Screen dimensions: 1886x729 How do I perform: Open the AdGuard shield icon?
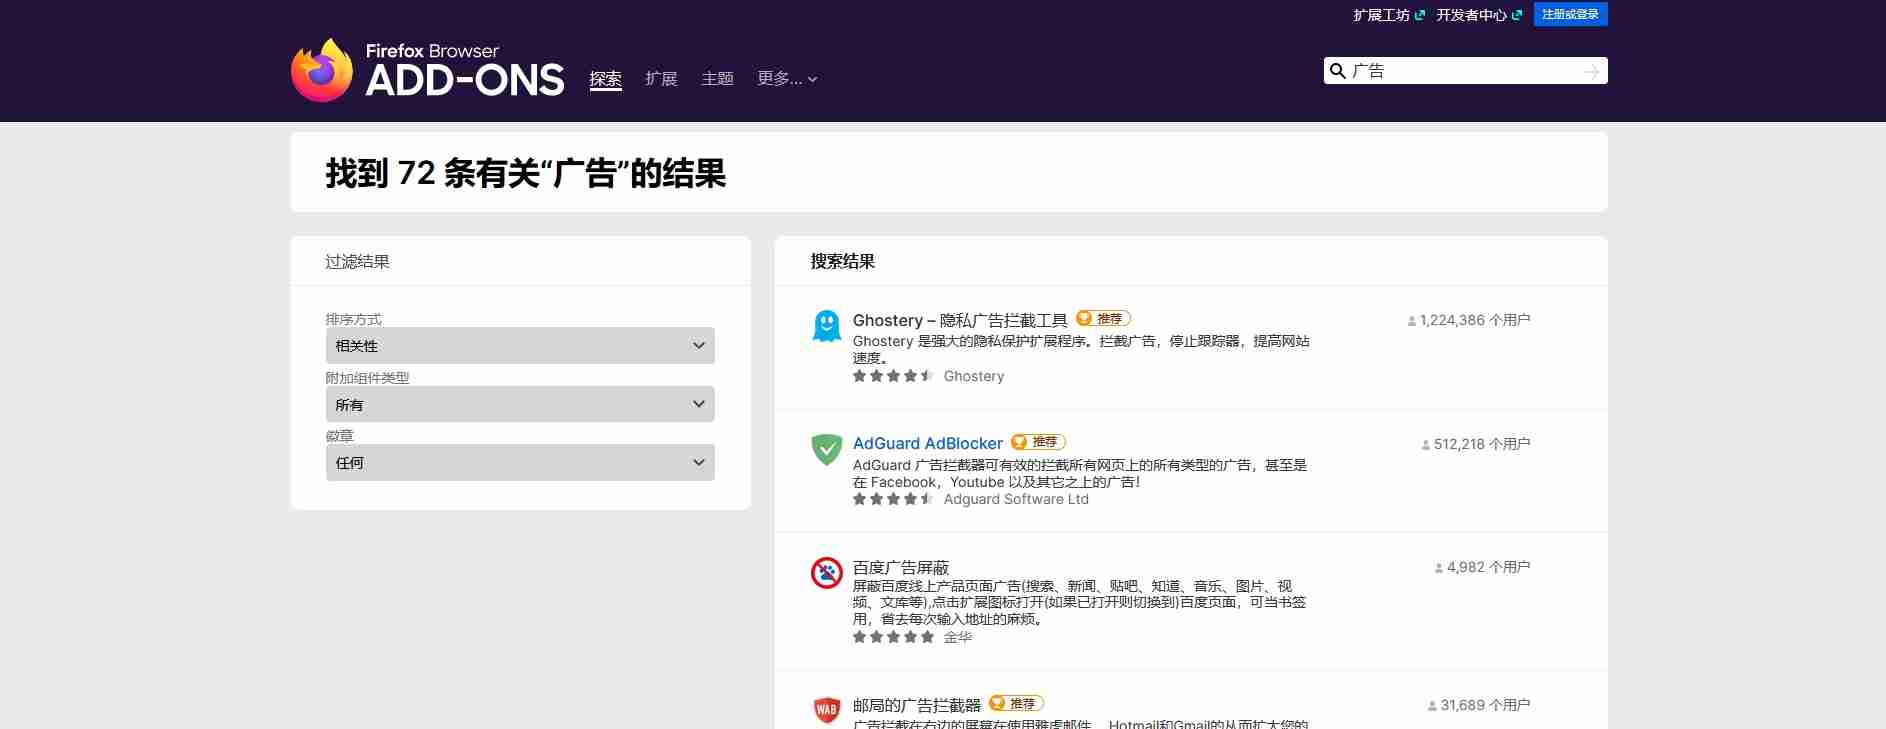[x=826, y=449]
